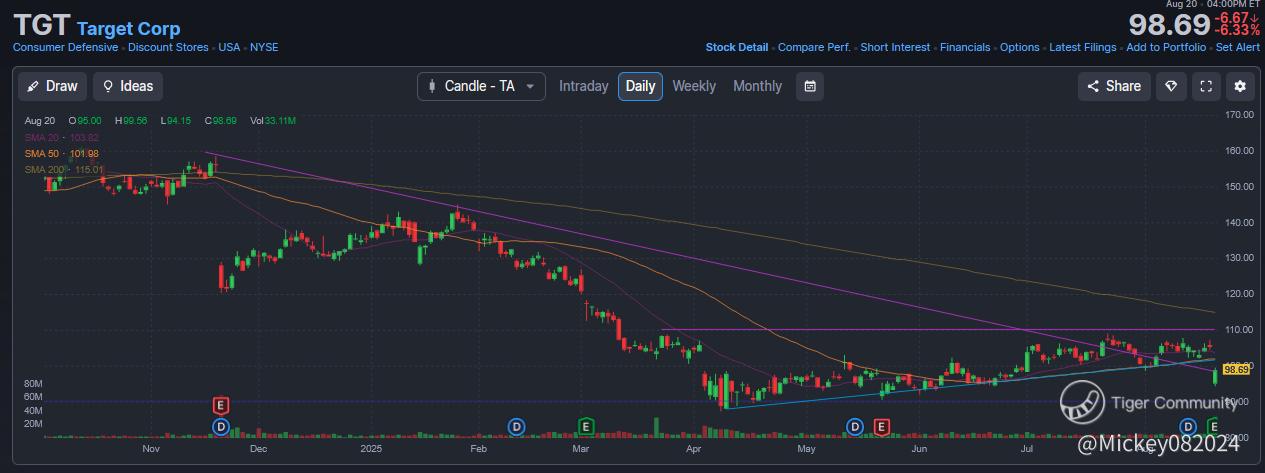Open the Discount Stores industry link
Viewport: 1265px width, 473px height.
click(x=168, y=47)
